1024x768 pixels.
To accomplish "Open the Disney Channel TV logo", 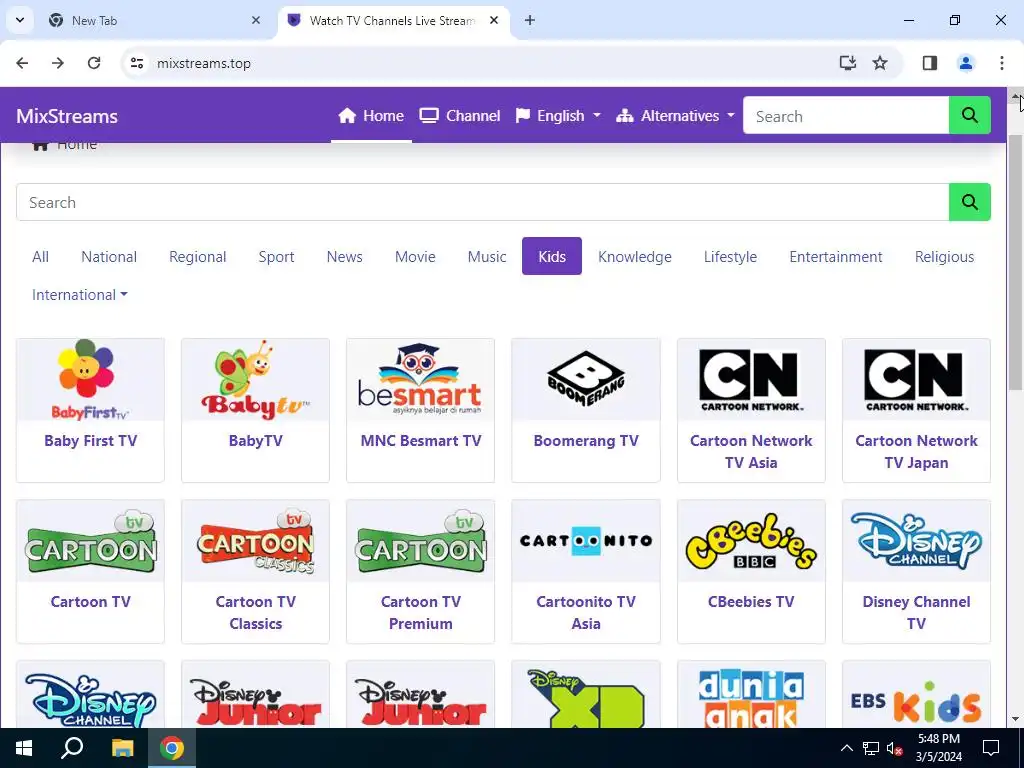I will click(916, 541).
